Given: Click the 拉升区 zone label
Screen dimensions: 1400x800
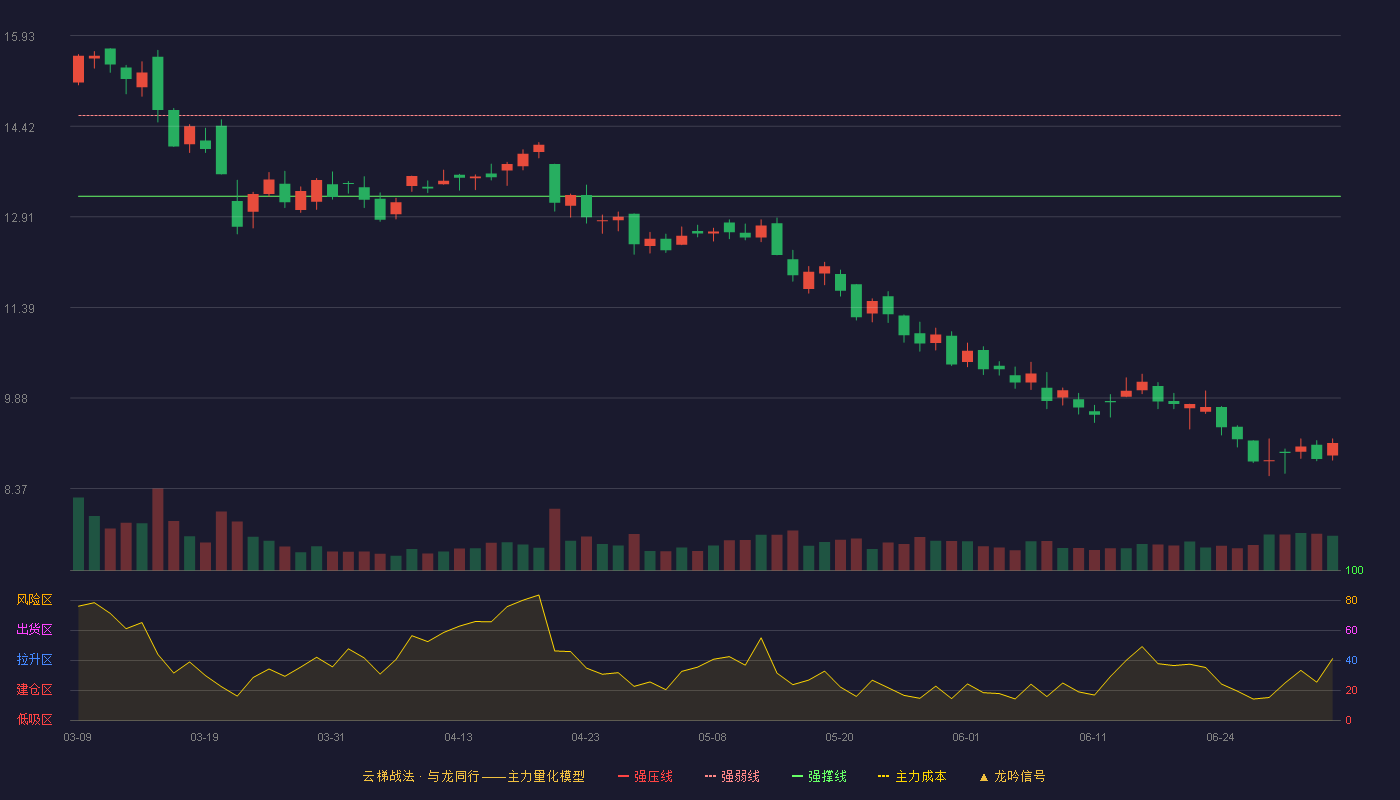Looking at the screenshot, I should click(34, 660).
